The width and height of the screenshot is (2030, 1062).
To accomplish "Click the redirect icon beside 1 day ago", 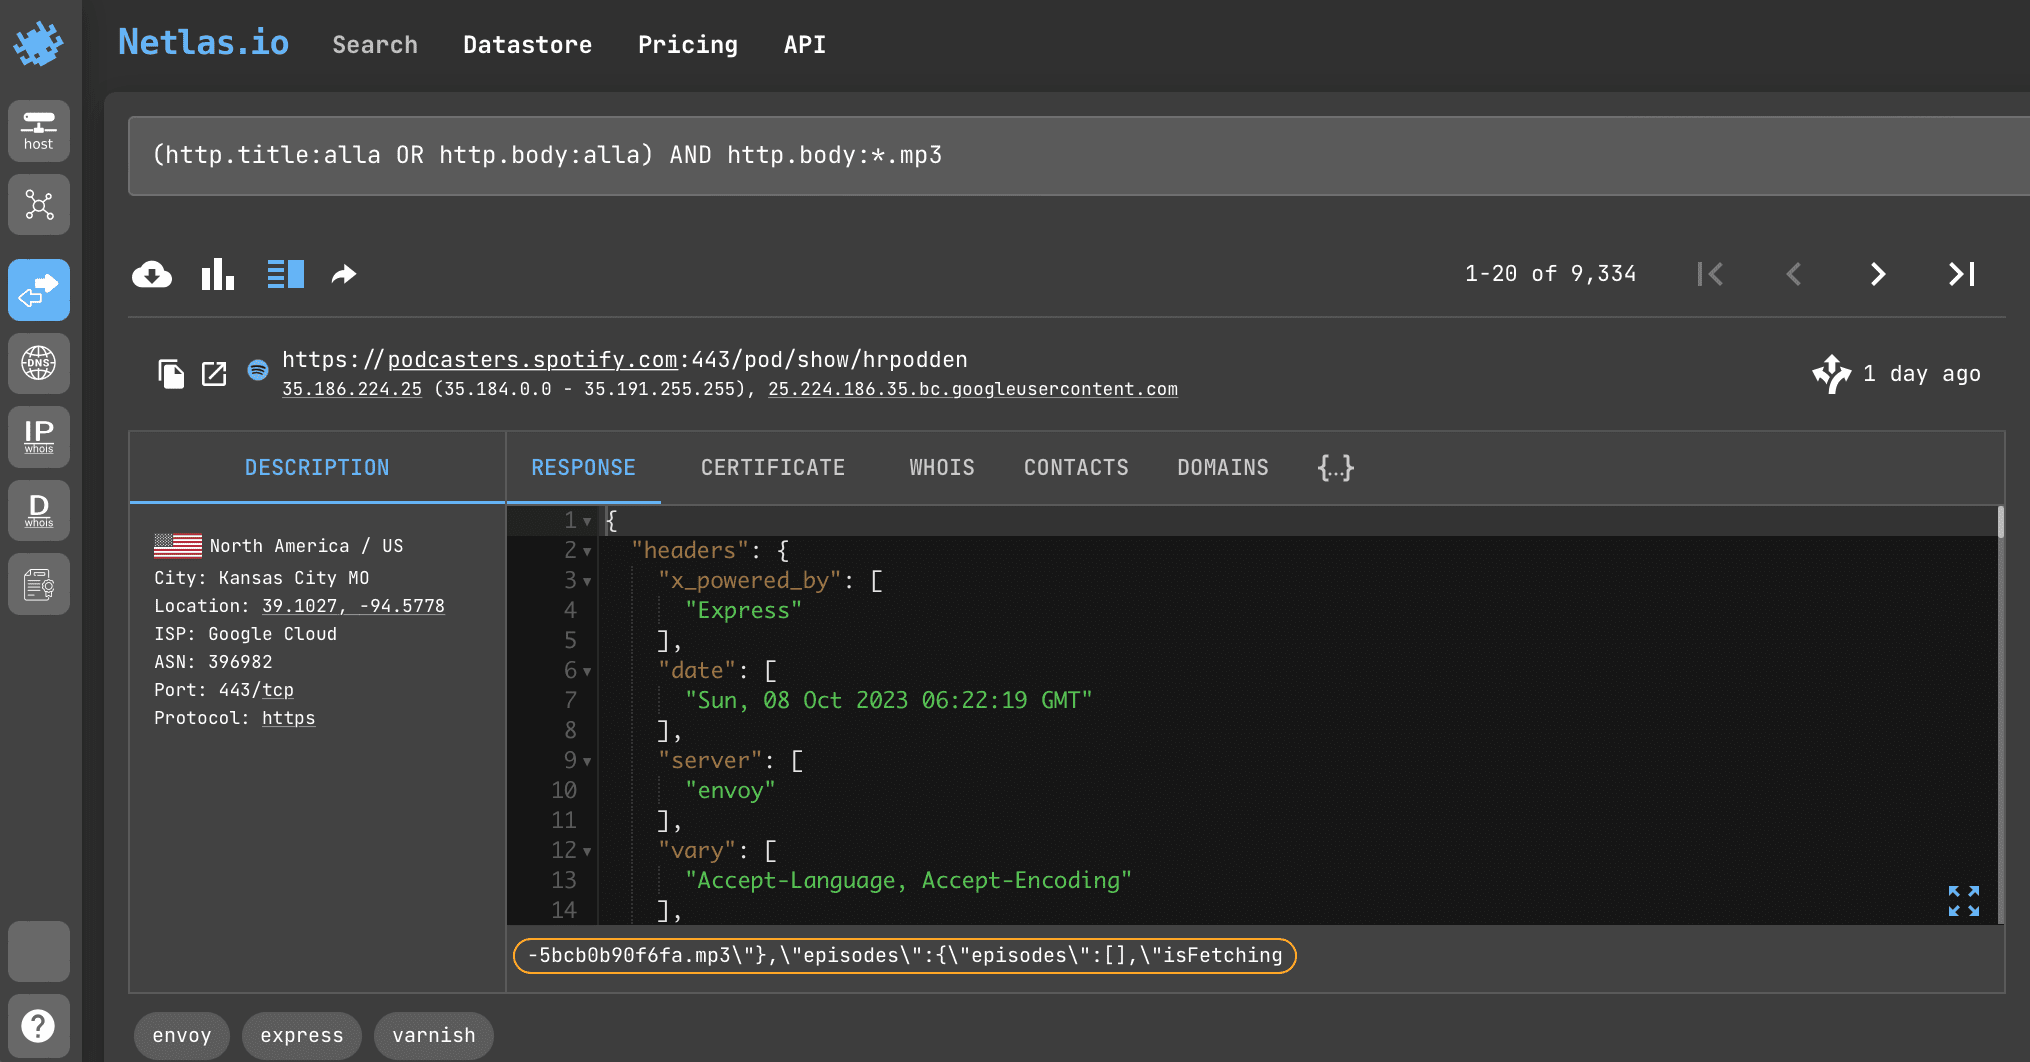I will [1831, 374].
